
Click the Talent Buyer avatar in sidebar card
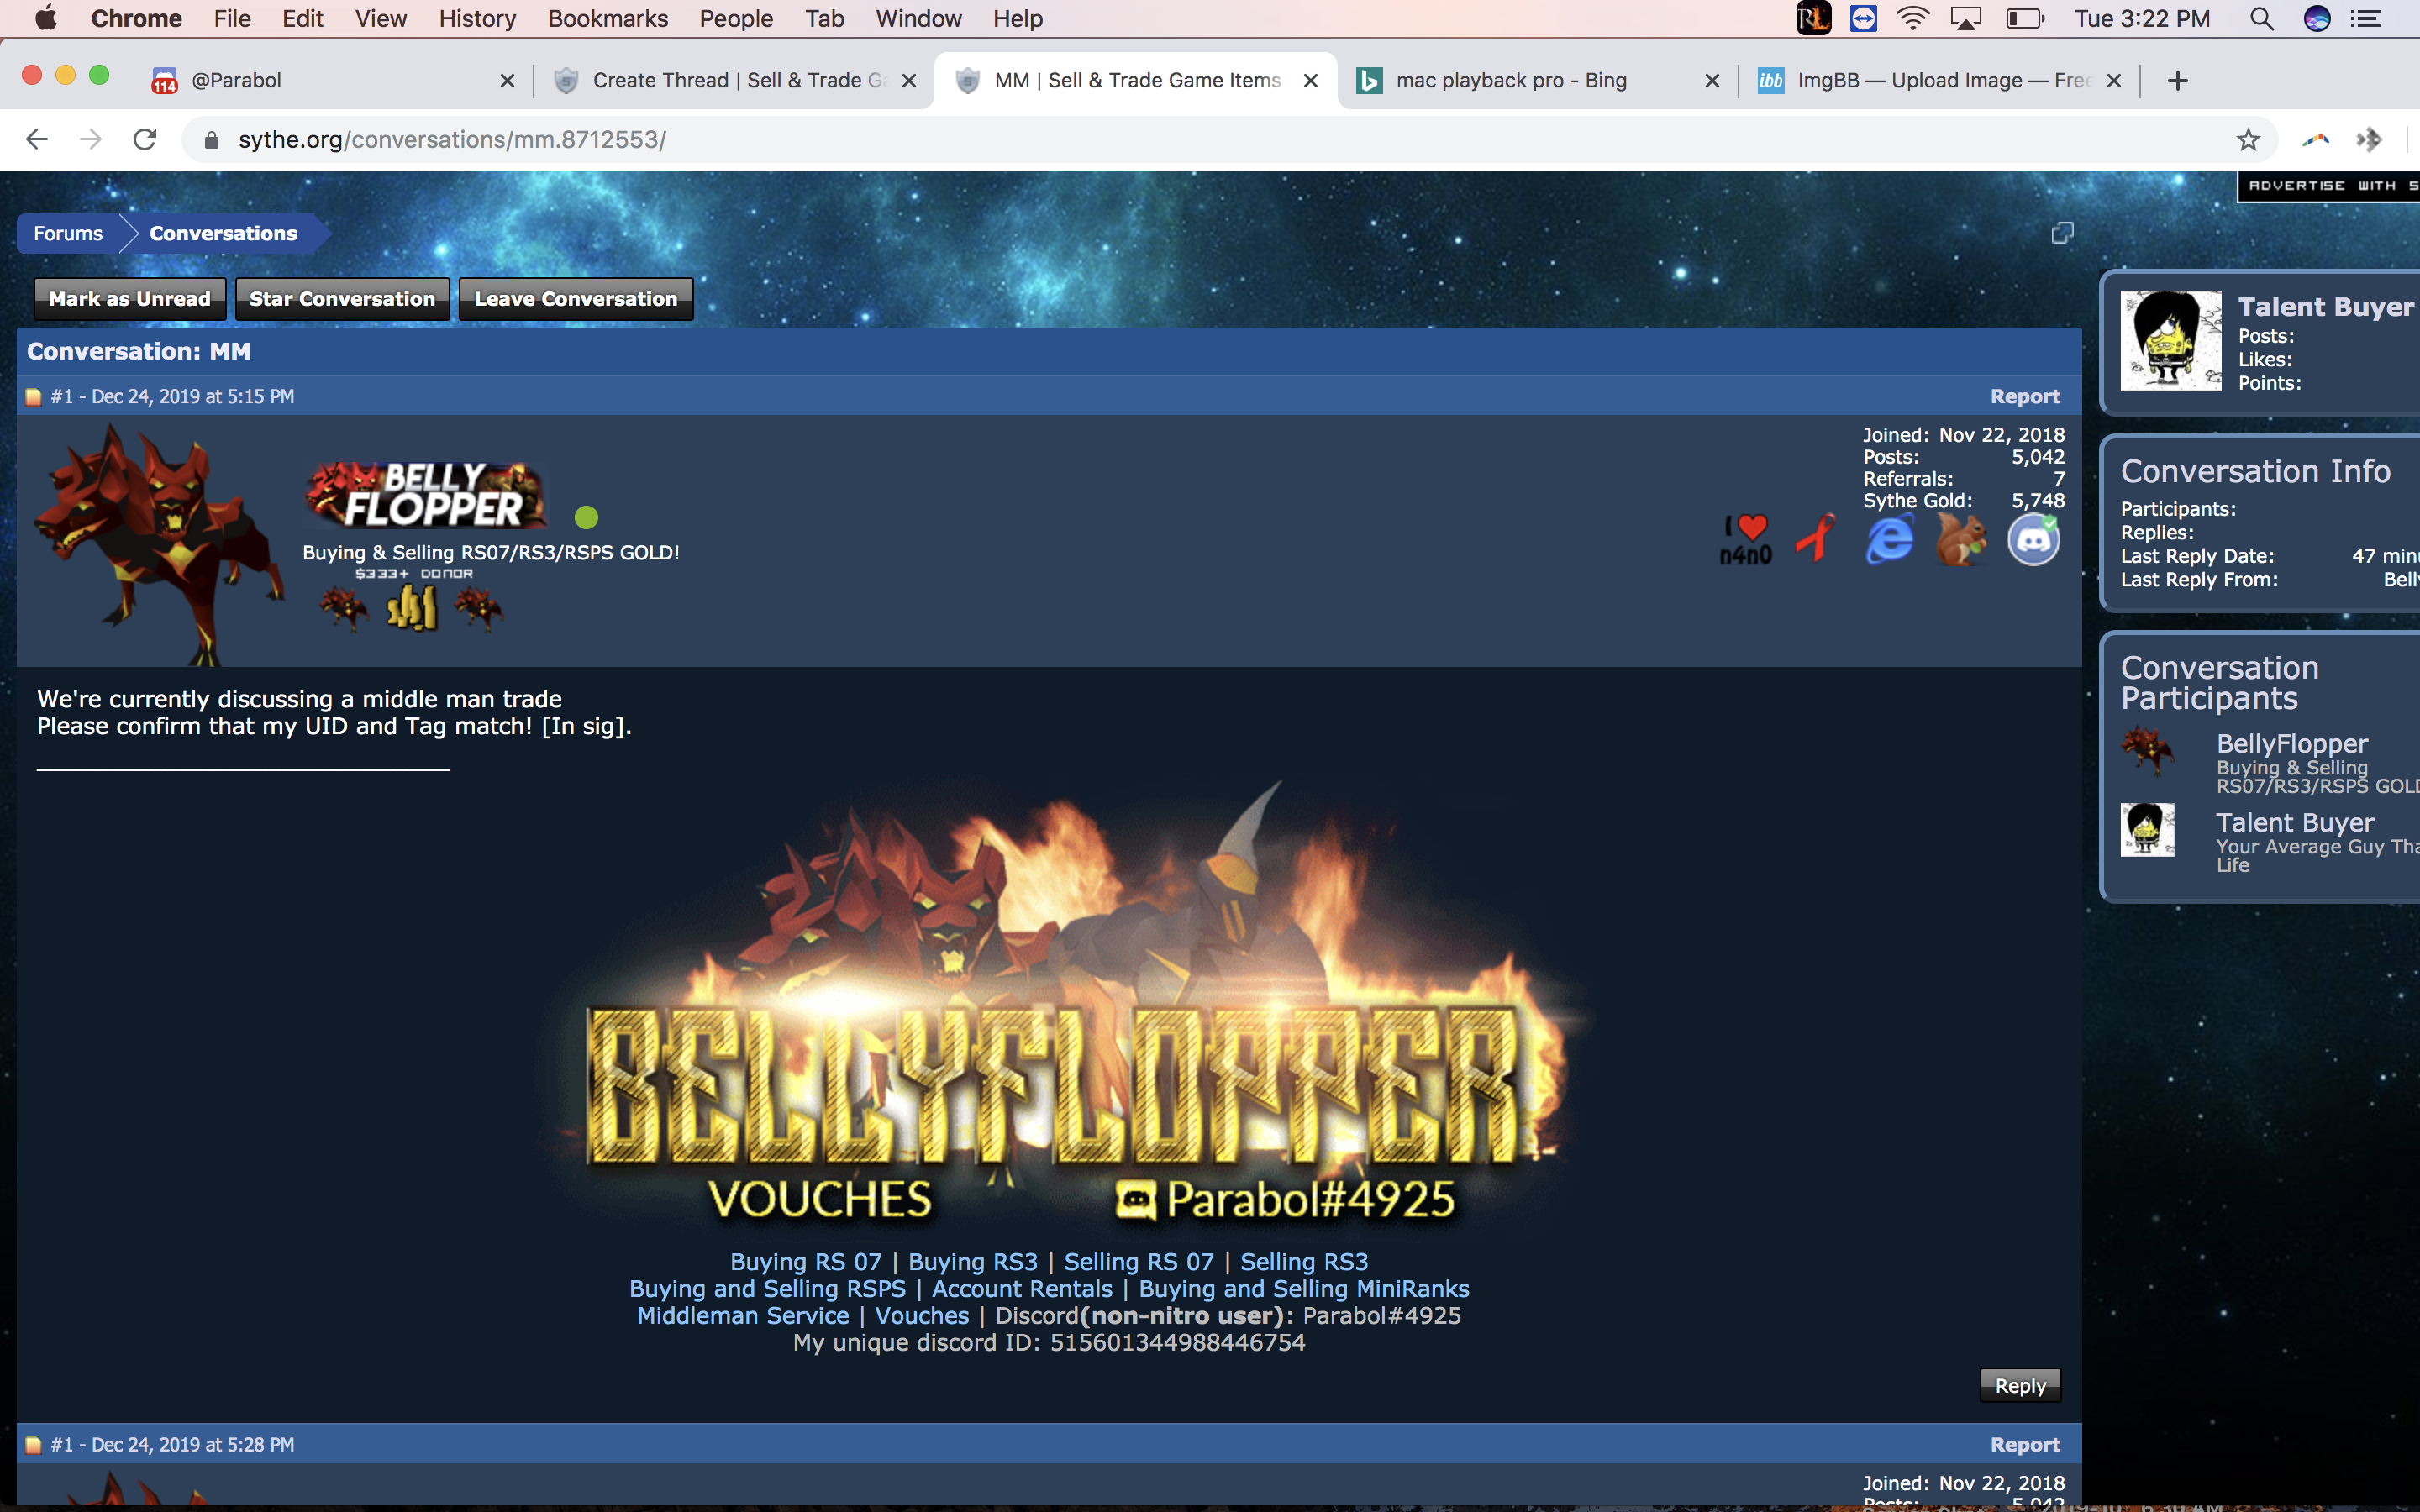pos(2171,340)
